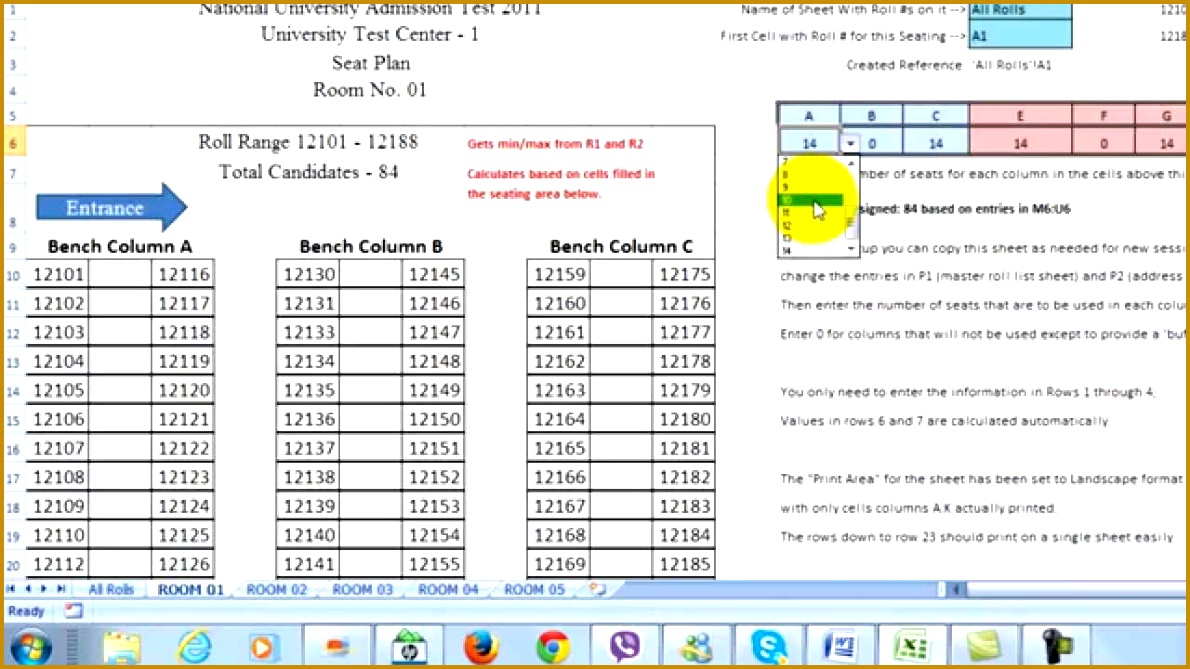Click the Ready status indicator
1190x669 pixels.
click(24, 611)
